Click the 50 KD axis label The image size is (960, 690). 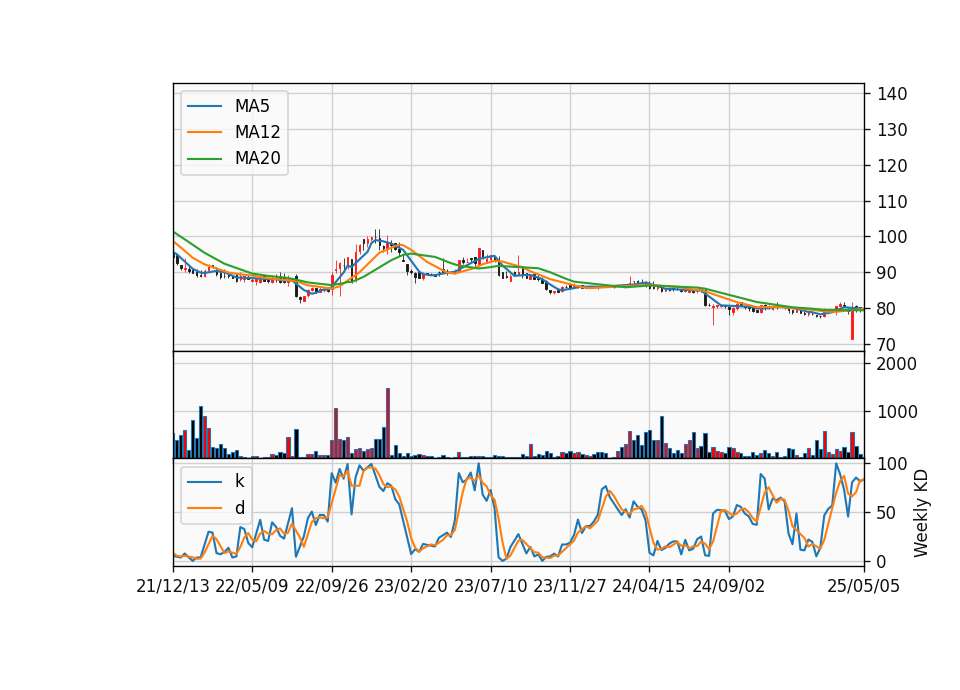coord(887,513)
